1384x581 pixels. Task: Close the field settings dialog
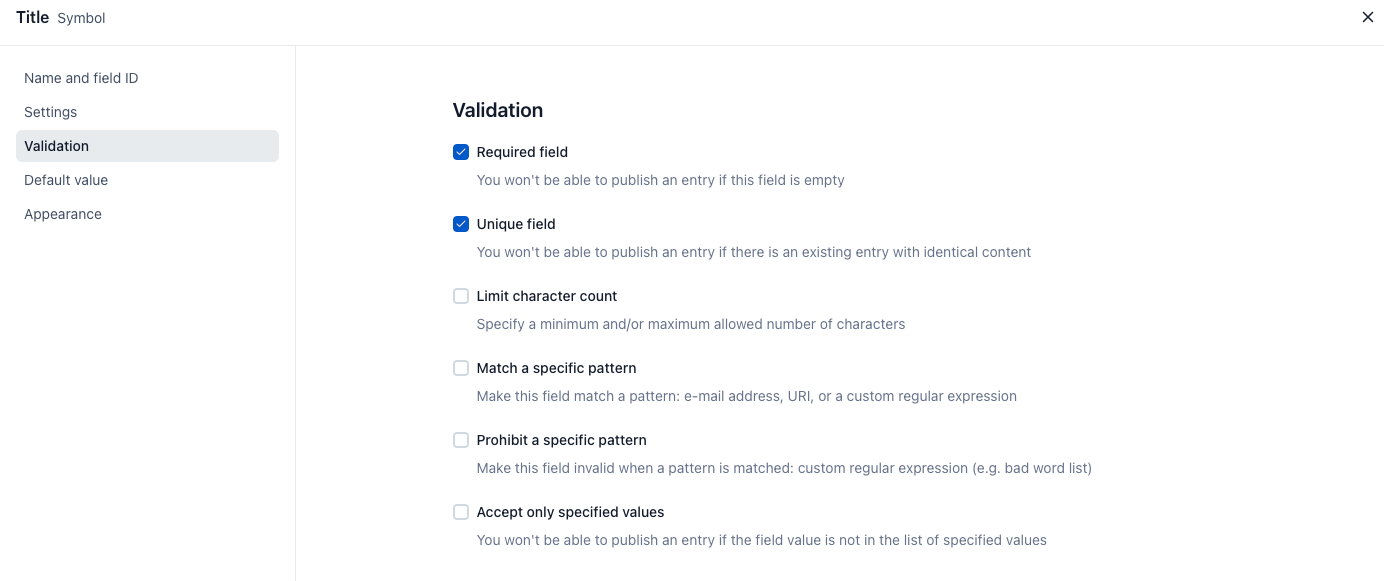(1367, 17)
